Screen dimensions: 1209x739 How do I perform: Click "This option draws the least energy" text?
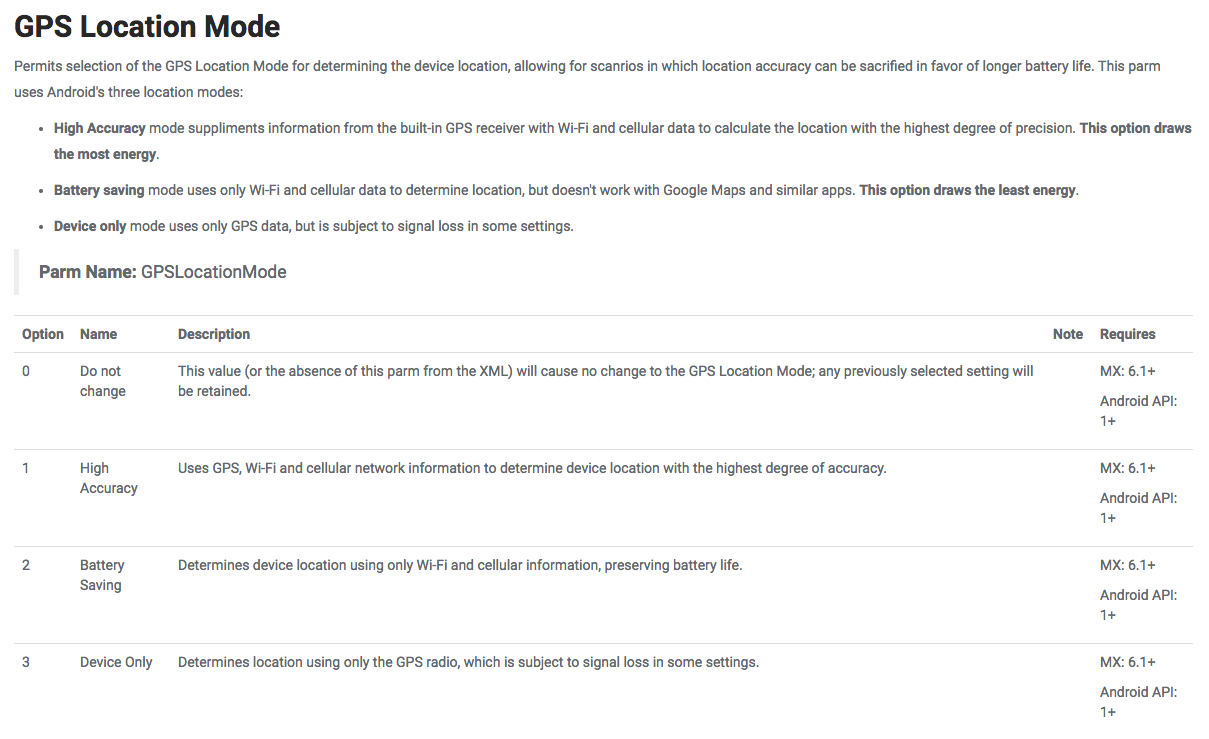pos(967,190)
